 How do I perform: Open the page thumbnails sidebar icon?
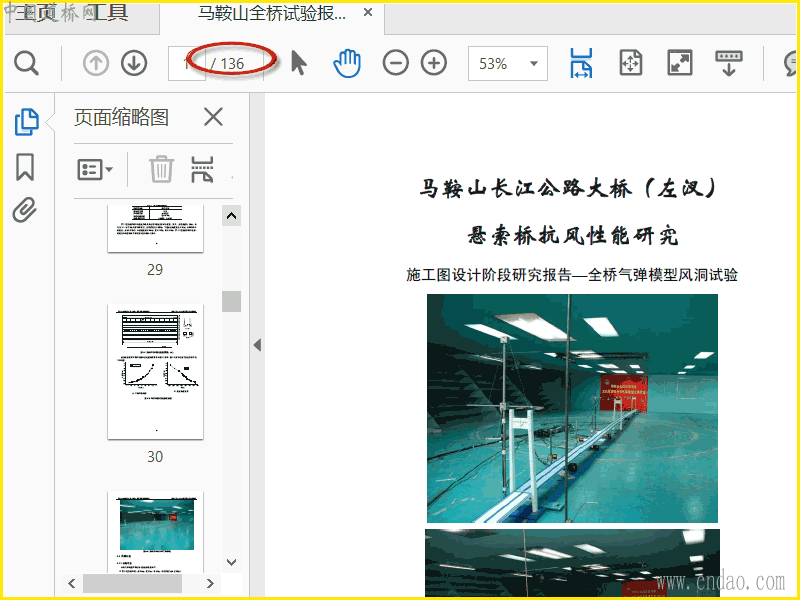point(26,122)
